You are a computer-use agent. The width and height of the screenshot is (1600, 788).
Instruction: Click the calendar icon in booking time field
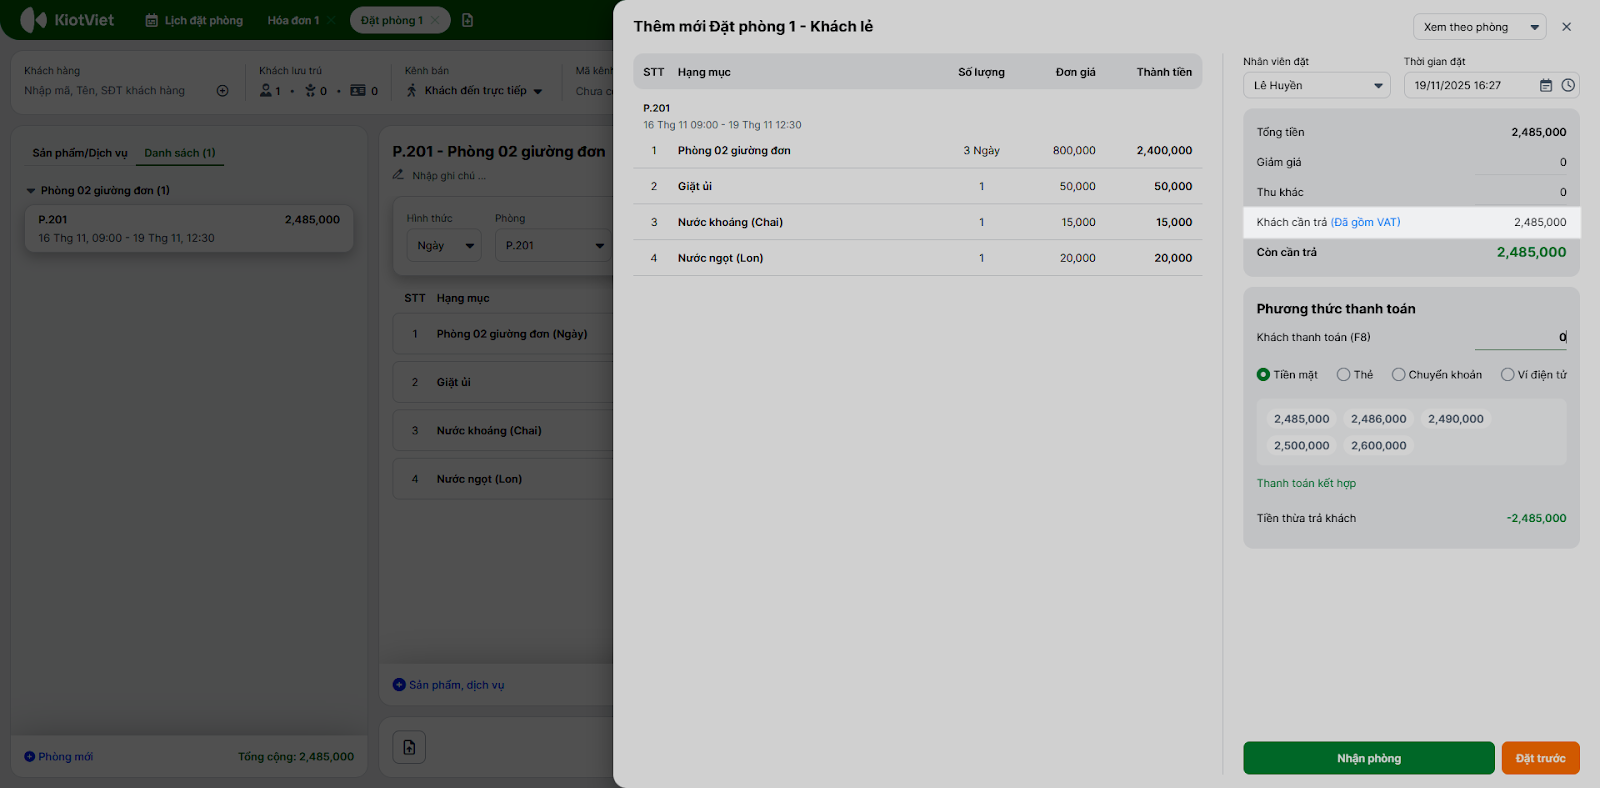[x=1546, y=86]
